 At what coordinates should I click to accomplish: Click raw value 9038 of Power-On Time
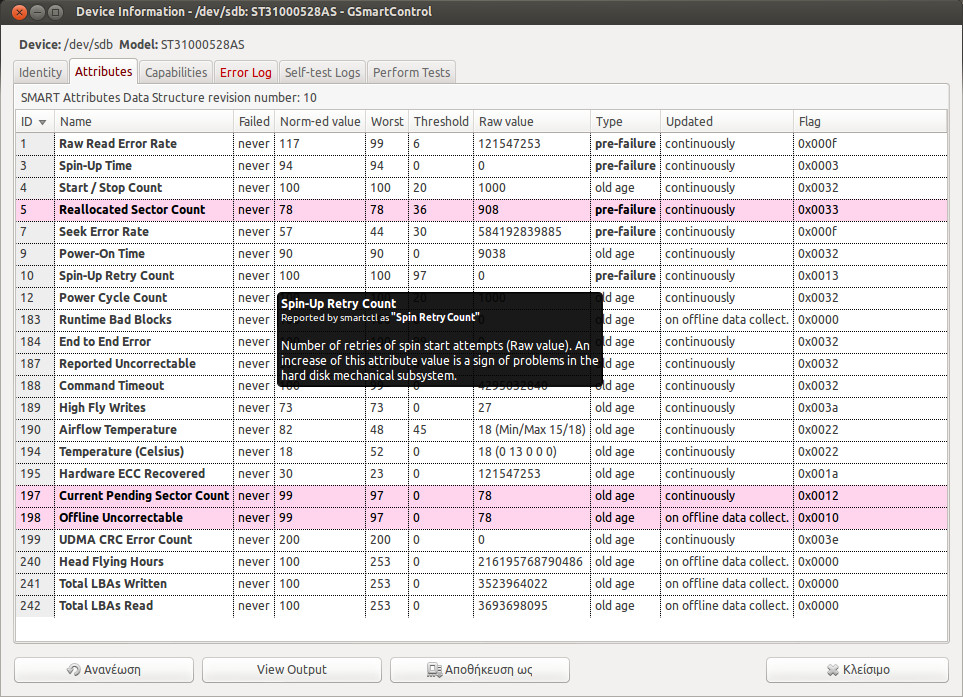[x=492, y=254]
